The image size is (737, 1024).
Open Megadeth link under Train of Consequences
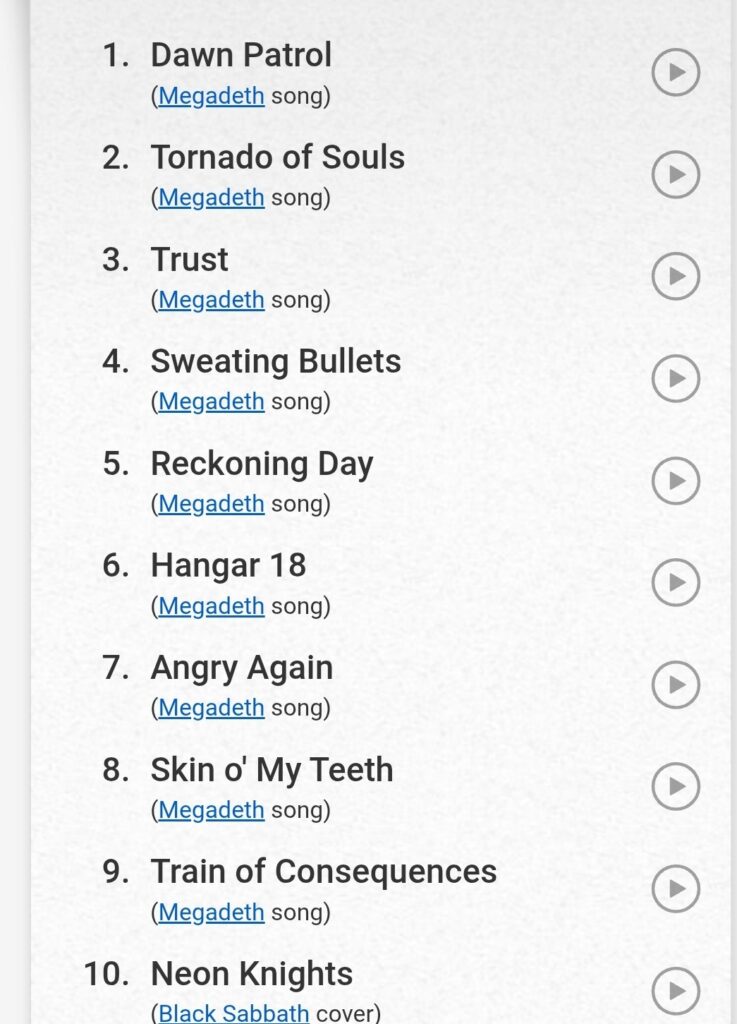click(211, 912)
